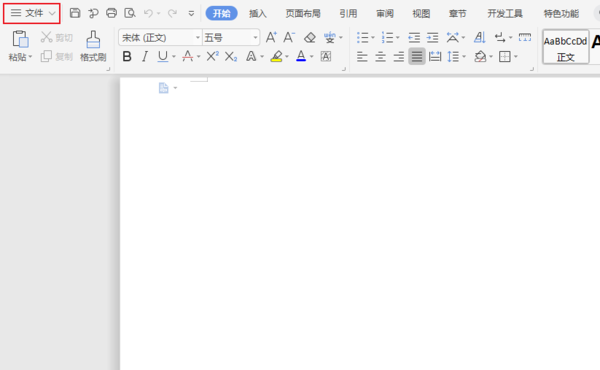Click the borders grid icon
600x370 pixels.
click(505, 57)
